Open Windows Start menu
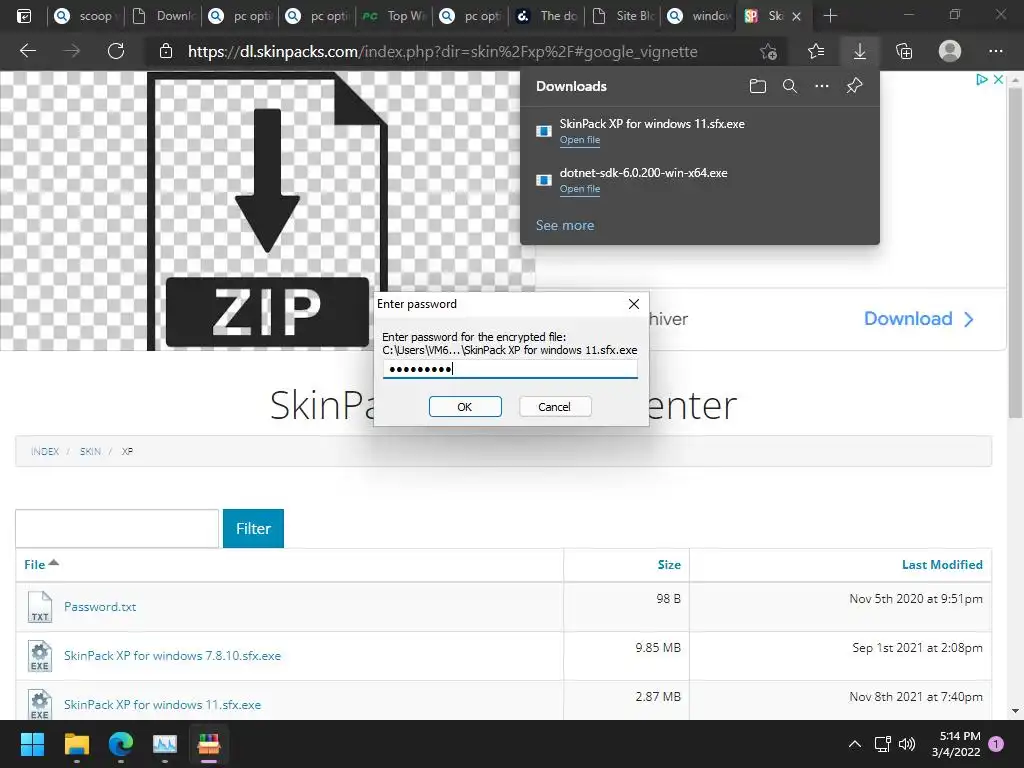The height and width of the screenshot is (768, 1024). (32, 744)
